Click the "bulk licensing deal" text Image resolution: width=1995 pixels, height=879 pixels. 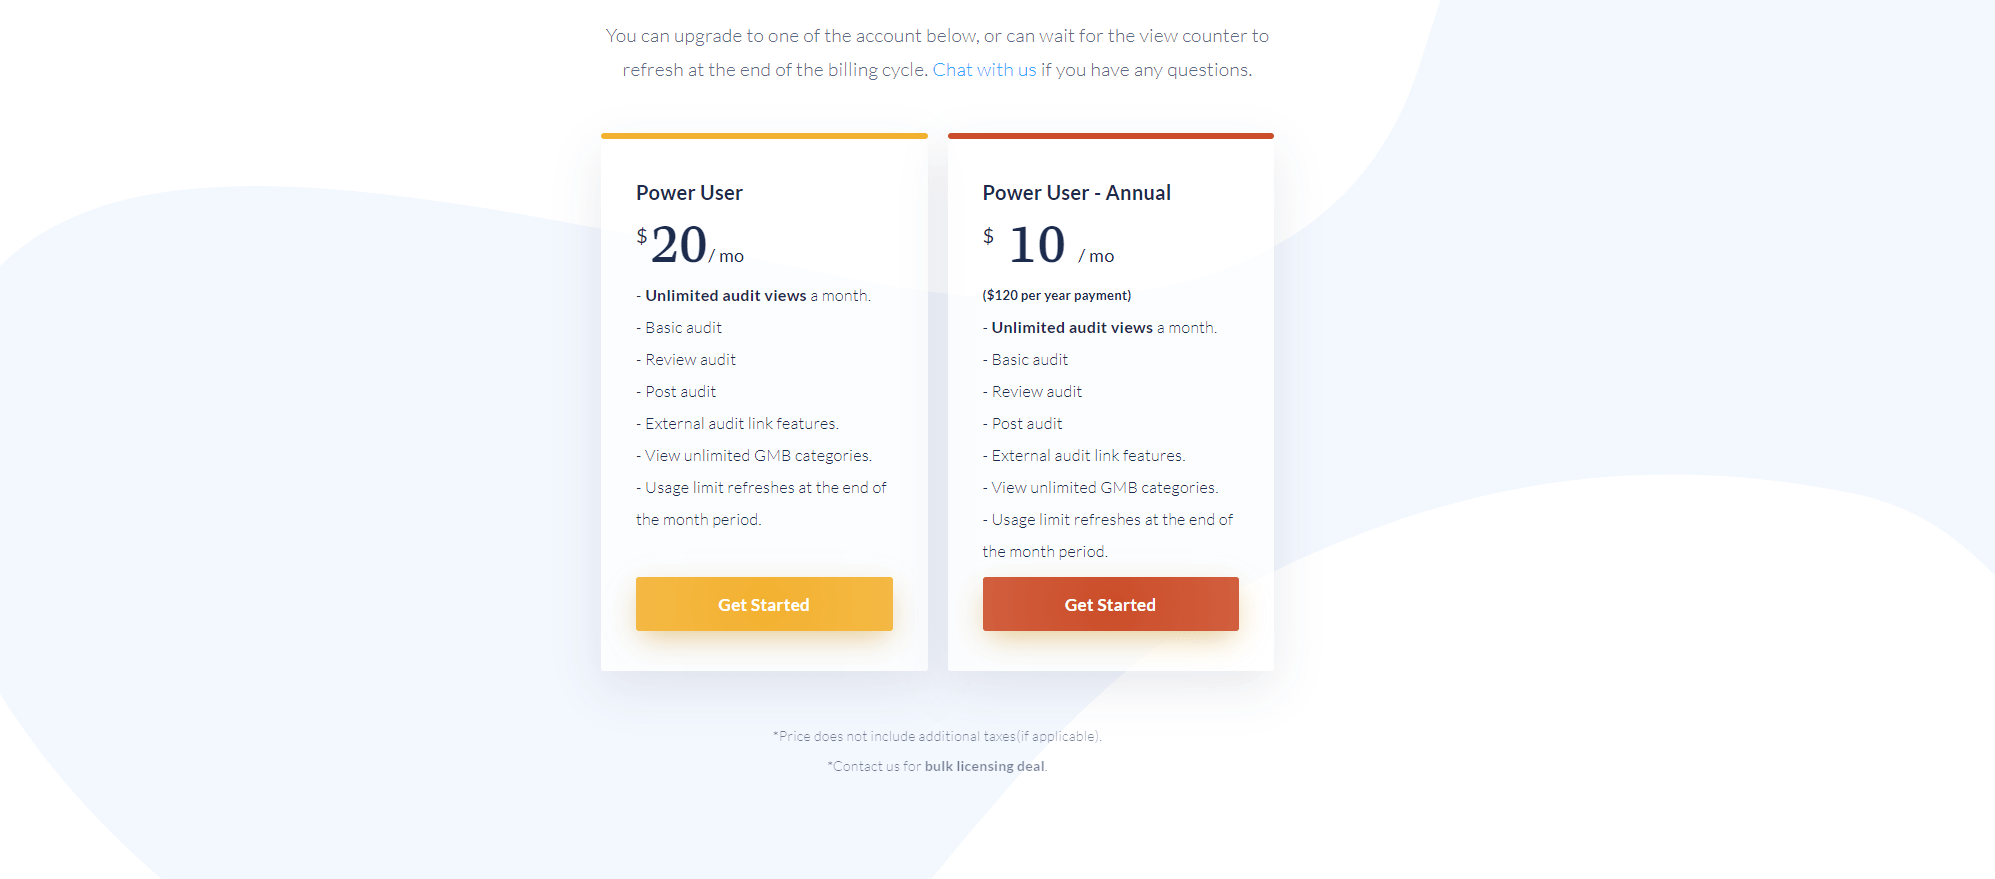click(x=984, y=767)
